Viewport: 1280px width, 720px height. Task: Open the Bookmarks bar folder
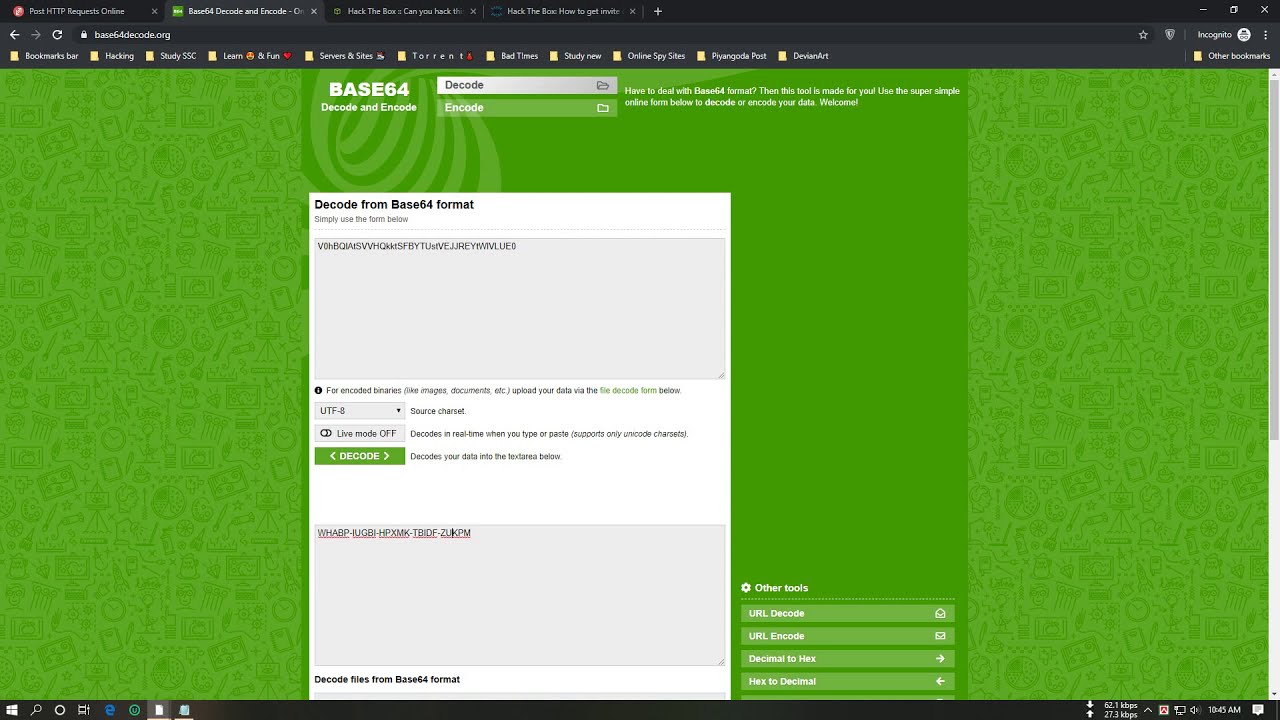click(x=44, y=56)
